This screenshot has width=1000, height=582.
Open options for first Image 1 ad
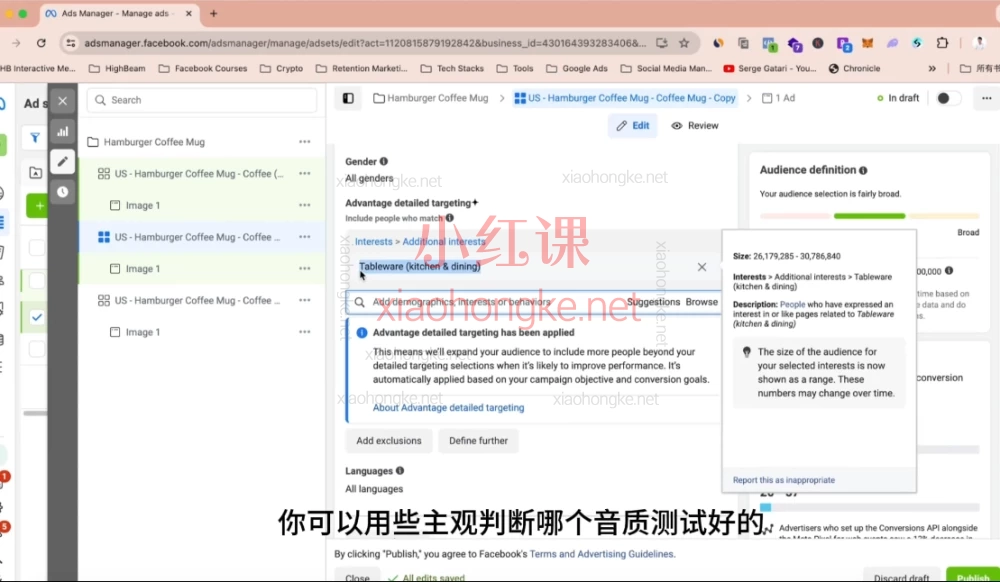(305, 205)
